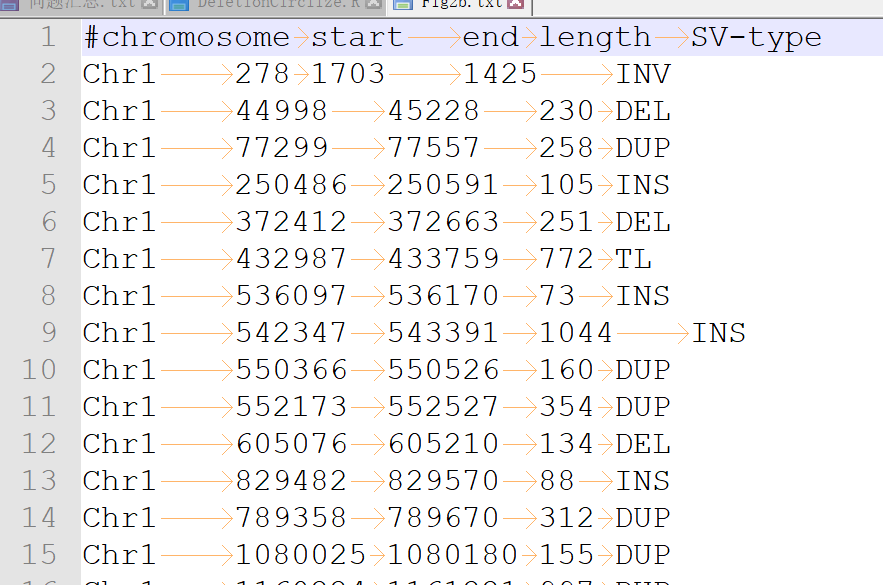Click the TL type on line 7
The width and height of the screenshot is (883, 585).
pyautogui.click(x=634, y=259)
